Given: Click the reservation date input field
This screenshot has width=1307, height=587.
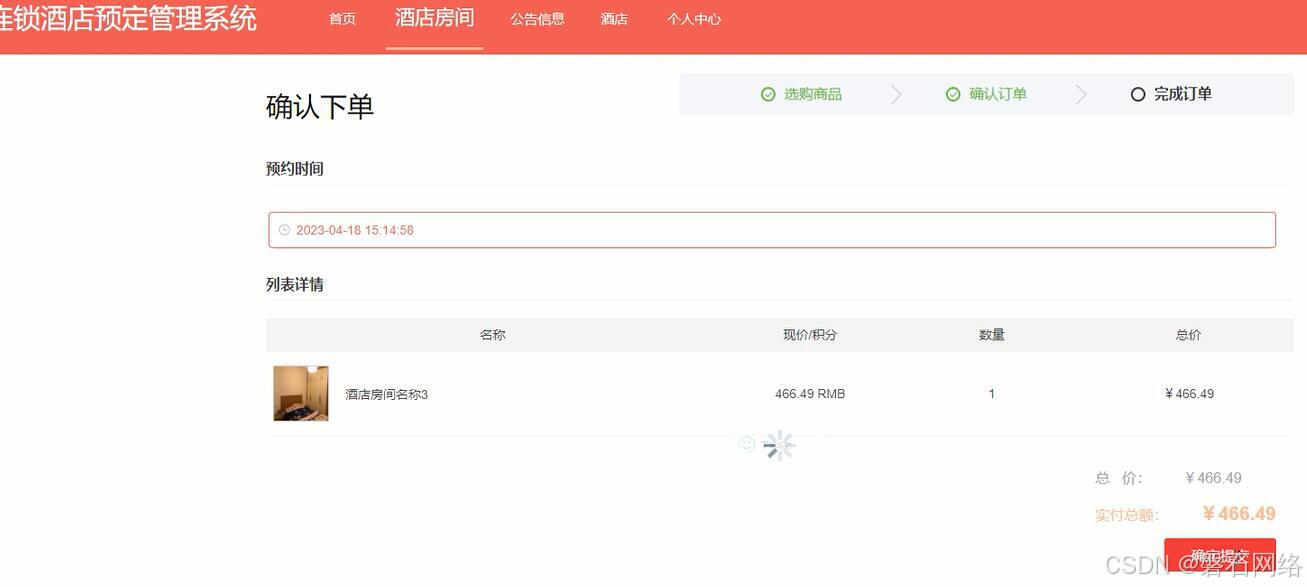Looking at the screenshot, I should (x=700, y=228).
